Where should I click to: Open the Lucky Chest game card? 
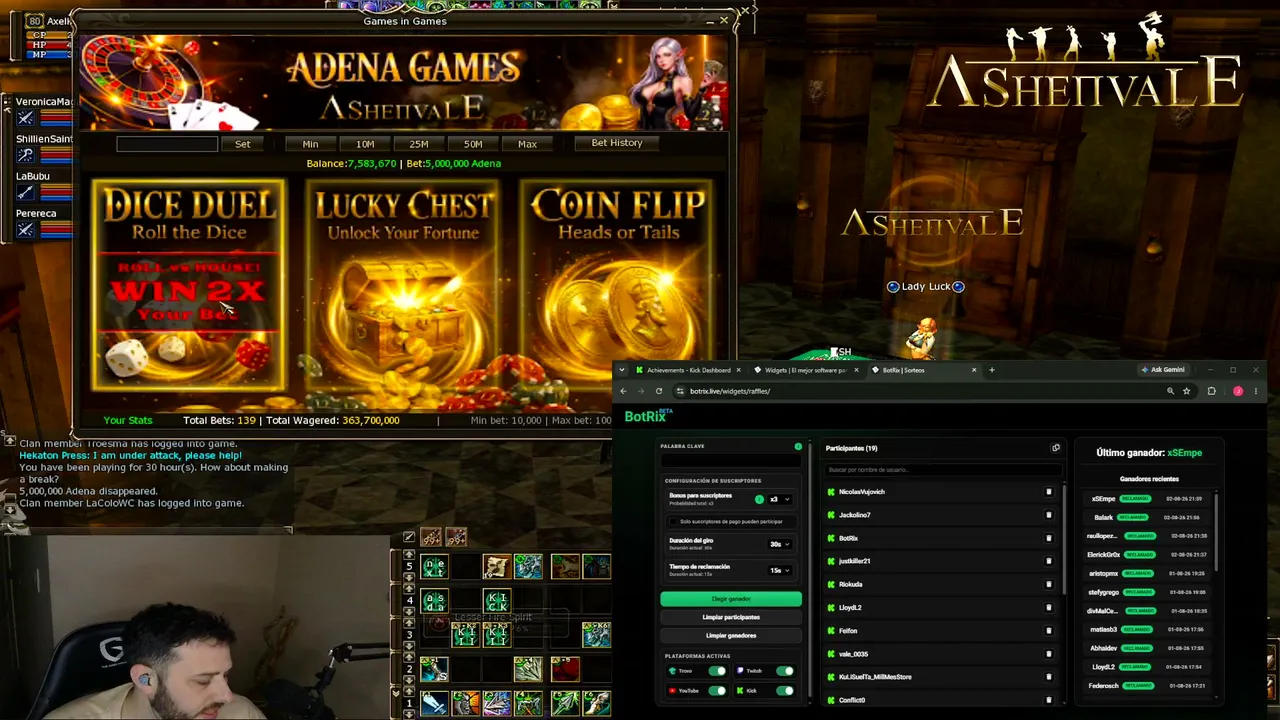click(404, 284)
